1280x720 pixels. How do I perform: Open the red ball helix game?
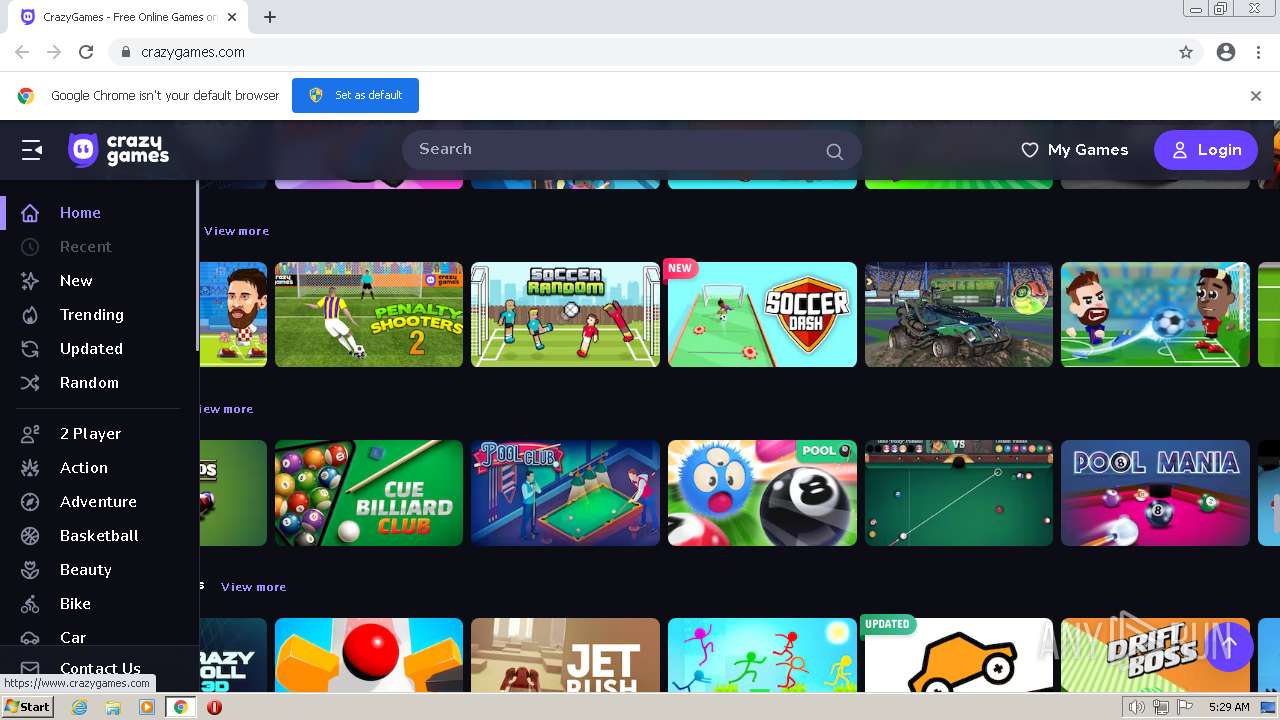[369, 654]
